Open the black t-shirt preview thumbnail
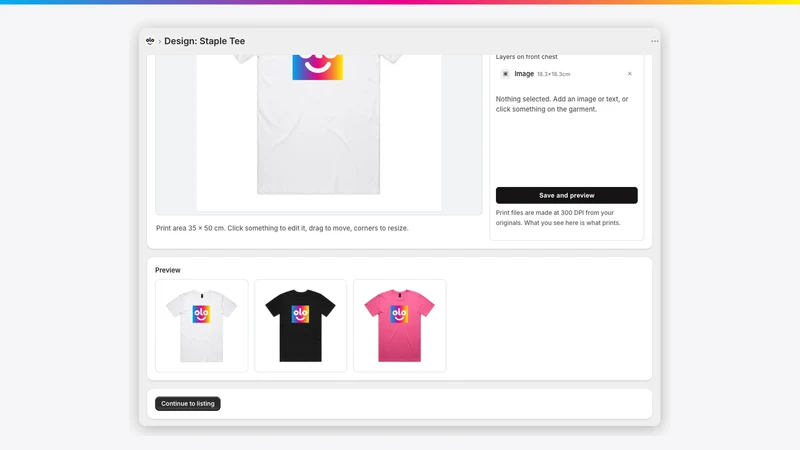 (301, 326)
